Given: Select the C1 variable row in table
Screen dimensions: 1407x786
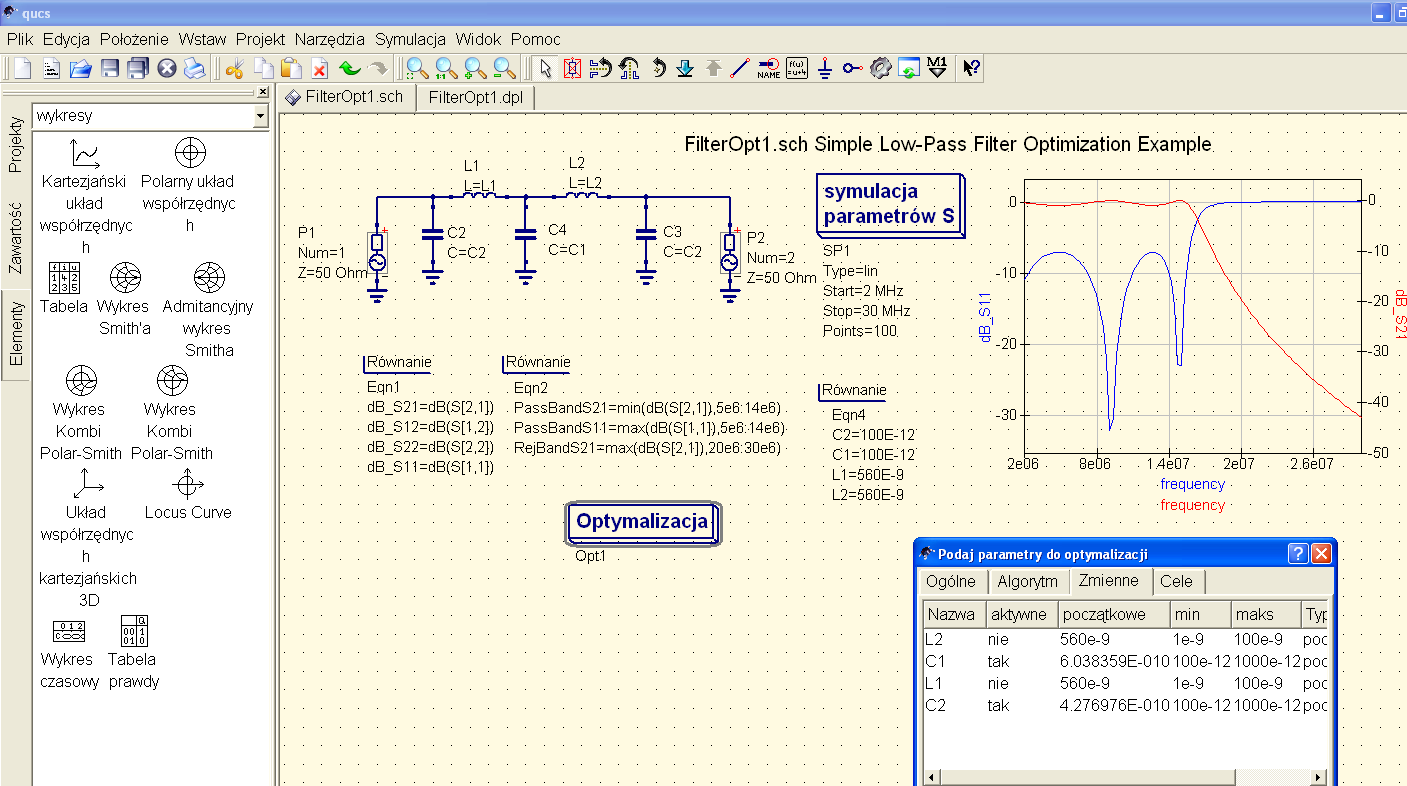Looking at the screenshot, I should pos(1000,661).
